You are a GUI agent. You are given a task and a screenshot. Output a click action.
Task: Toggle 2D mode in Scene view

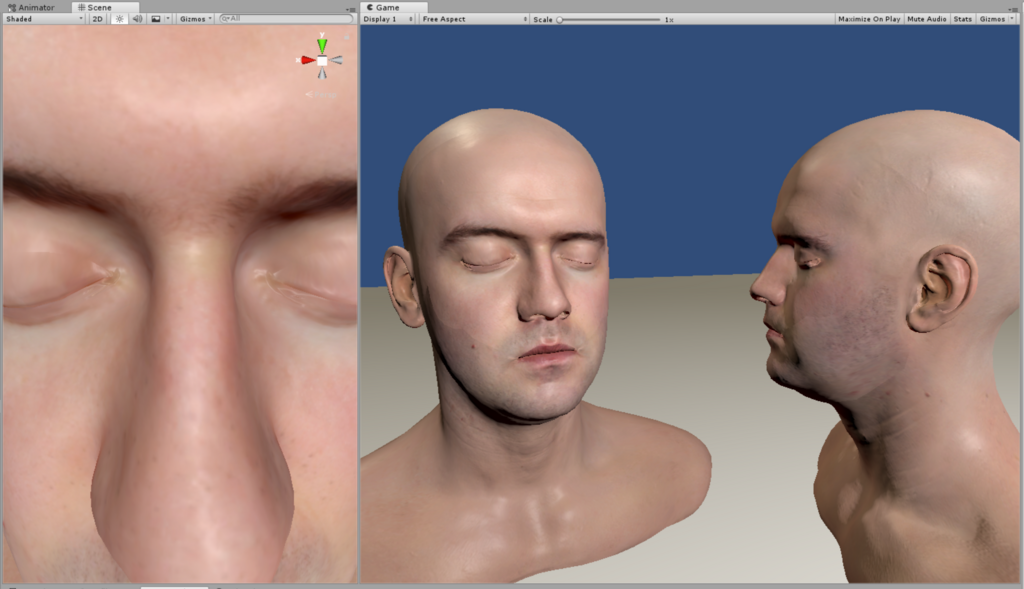97,19
